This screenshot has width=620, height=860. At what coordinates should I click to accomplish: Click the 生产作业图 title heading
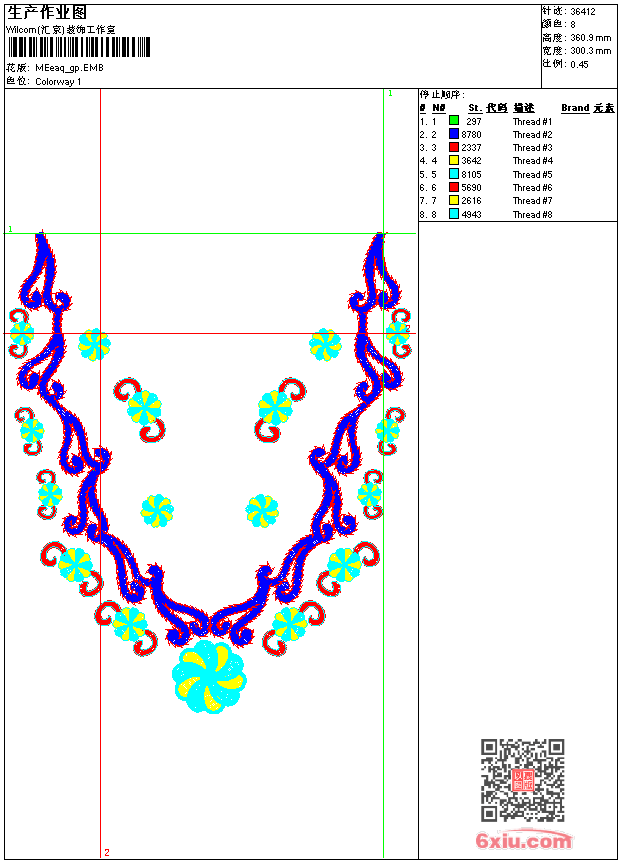[47, 12]
